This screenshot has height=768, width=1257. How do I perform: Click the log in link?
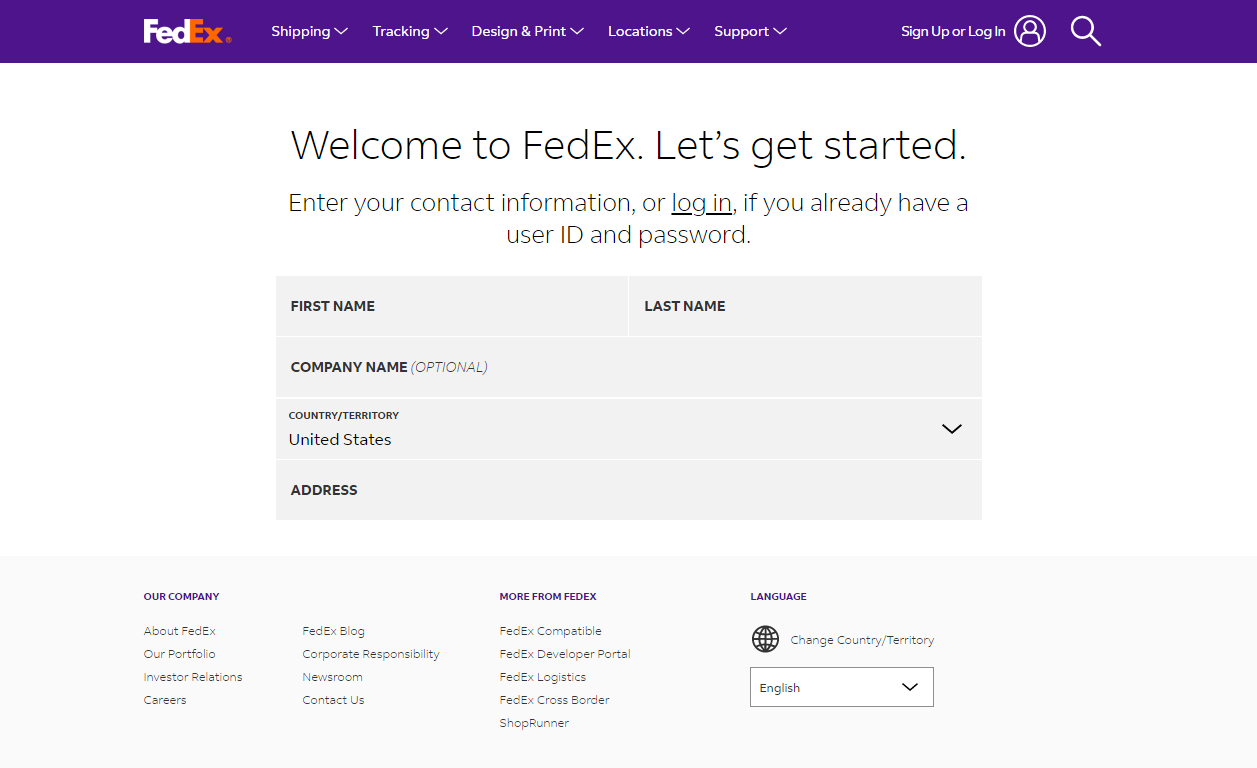[701, 203]
